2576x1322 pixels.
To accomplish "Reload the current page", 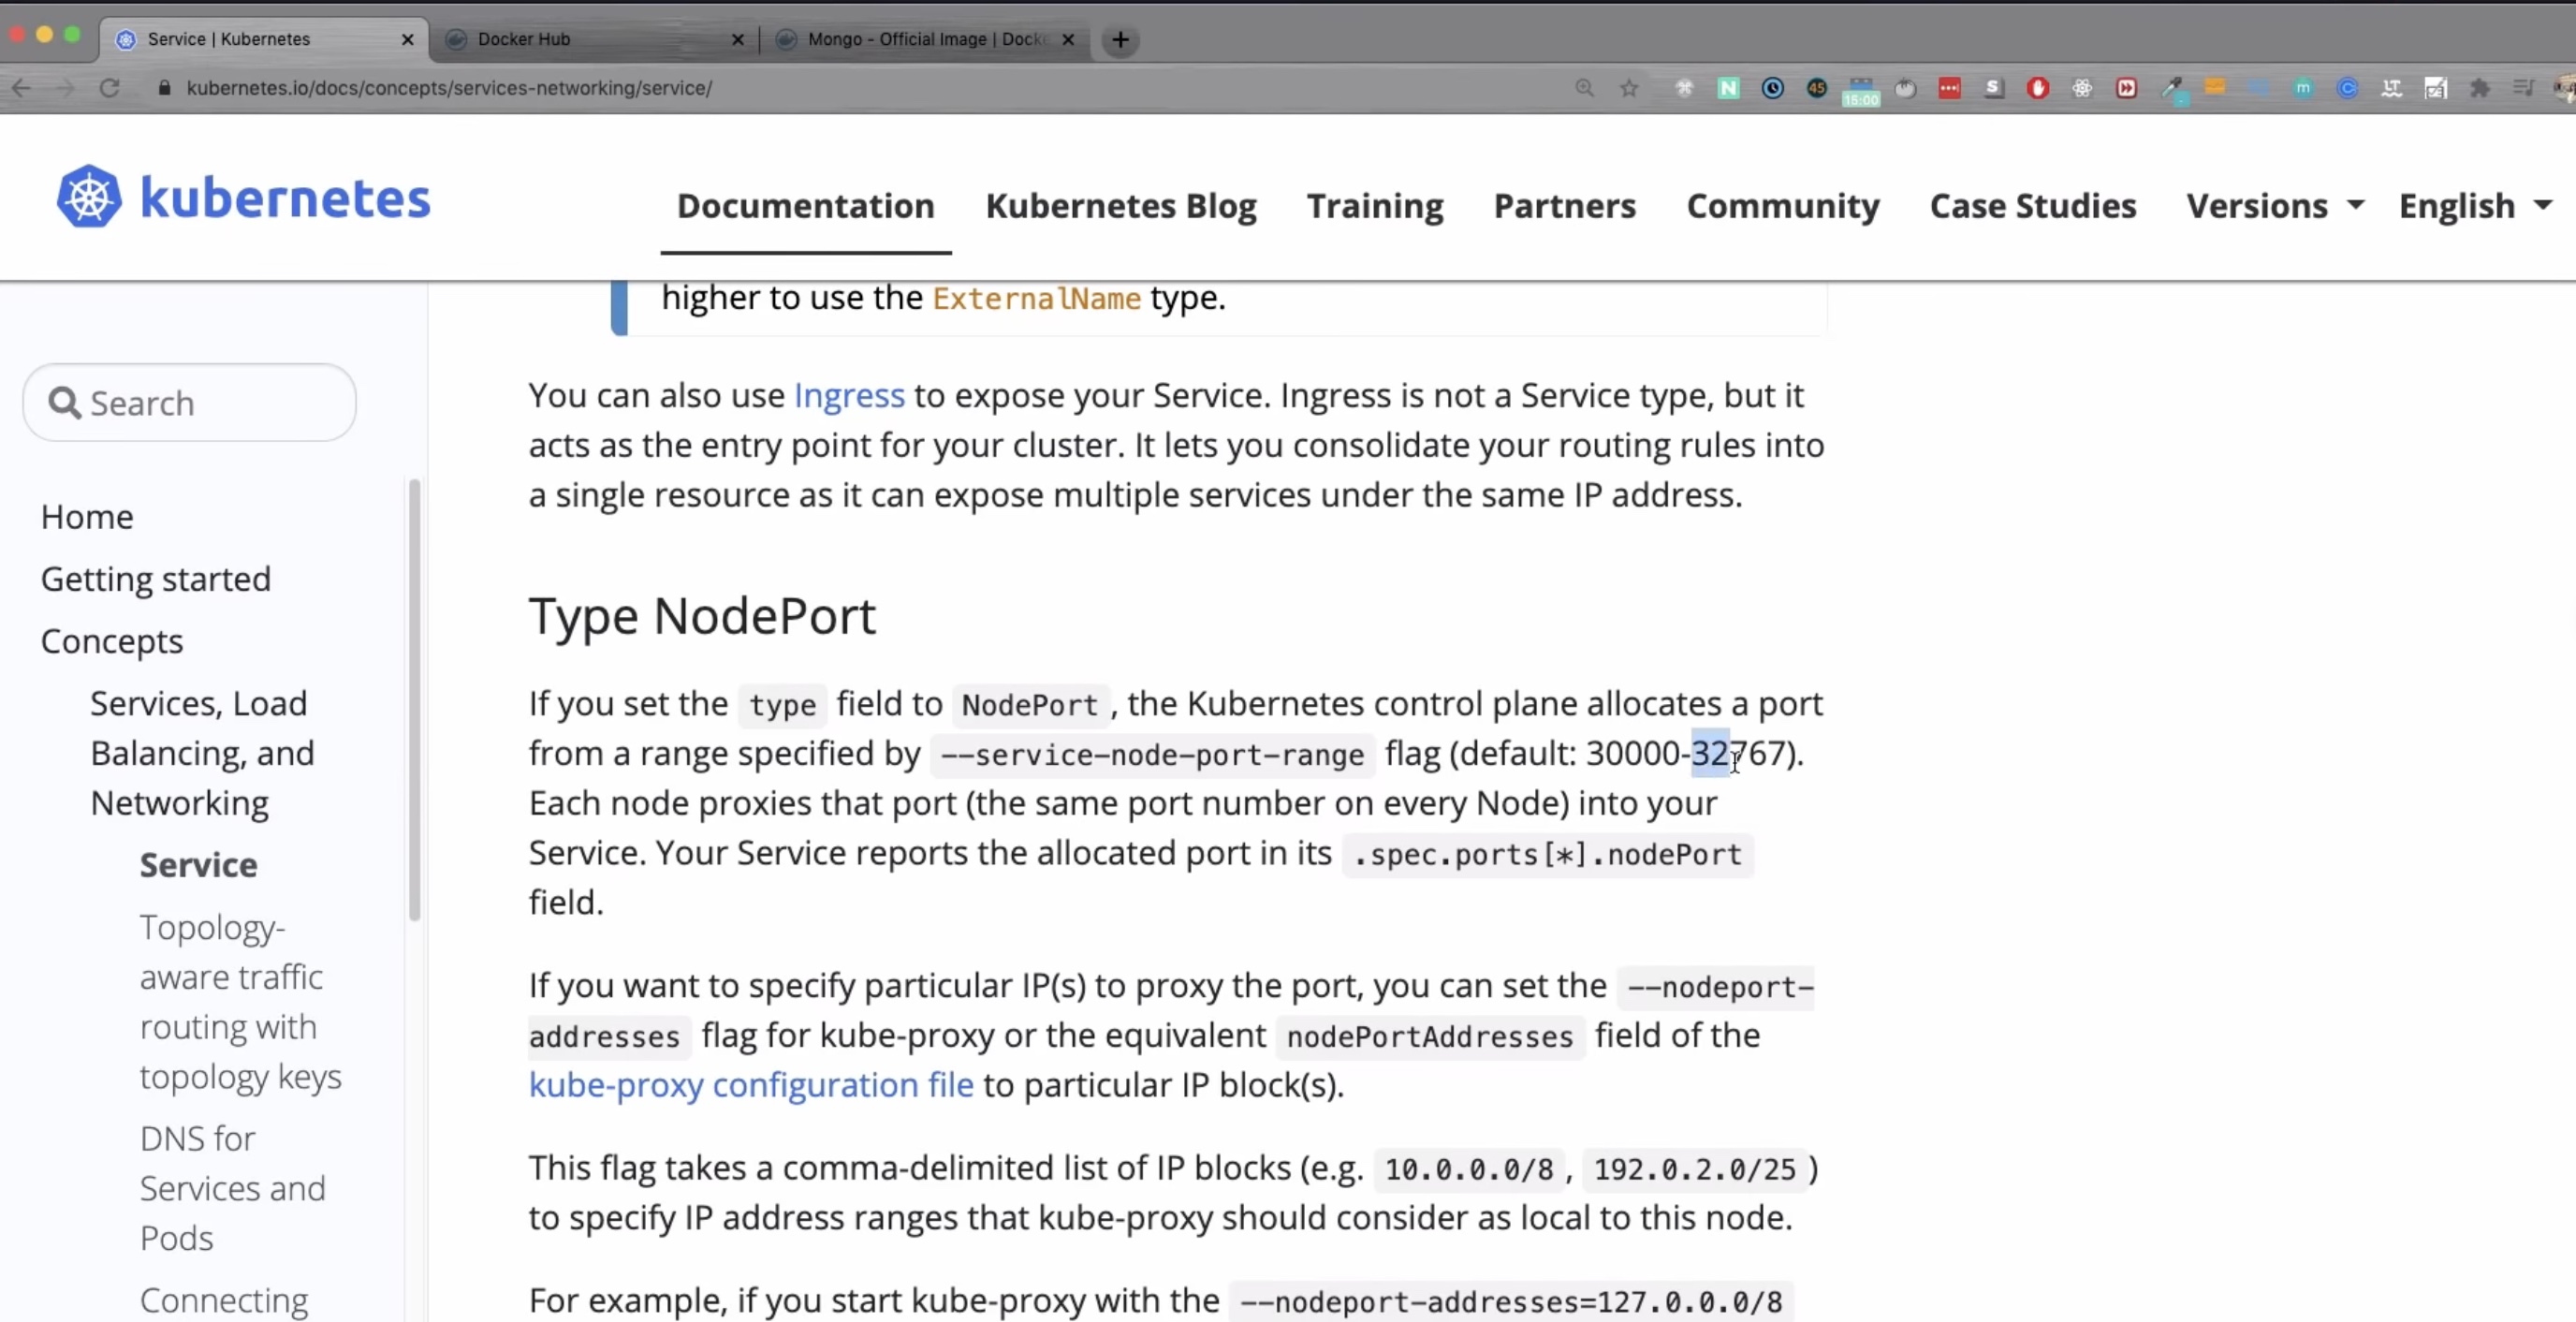I will [109, 88].
